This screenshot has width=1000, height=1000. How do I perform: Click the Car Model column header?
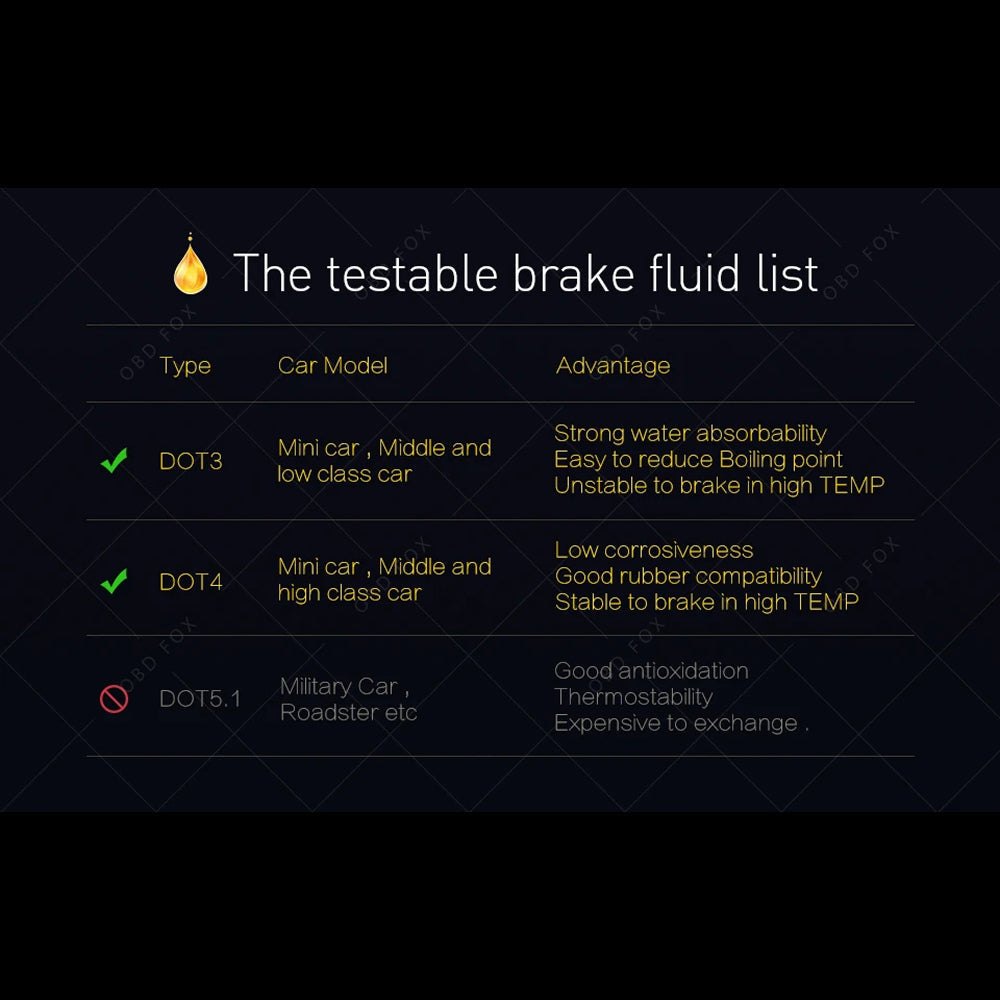pos(332,365)
